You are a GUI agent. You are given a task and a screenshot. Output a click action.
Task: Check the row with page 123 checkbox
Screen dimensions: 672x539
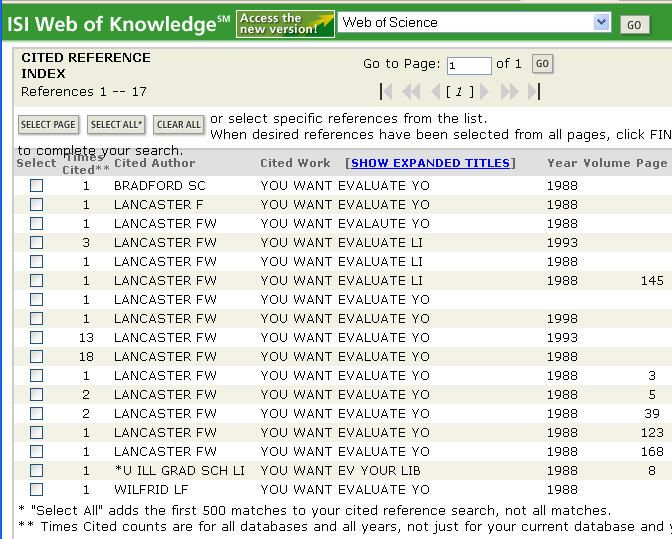pos(36,432)
